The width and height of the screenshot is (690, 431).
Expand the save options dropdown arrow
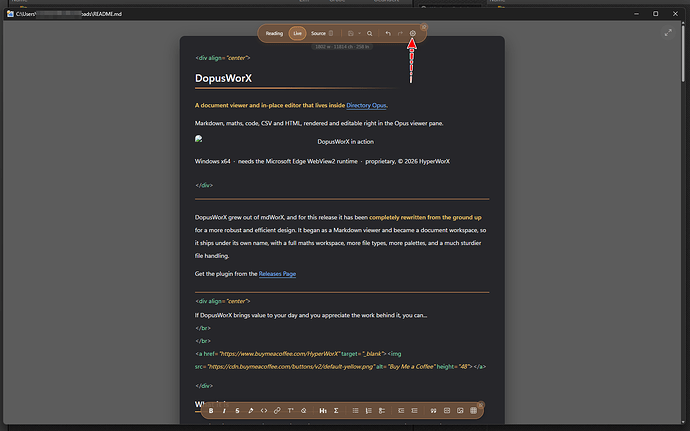click(359, 33)
